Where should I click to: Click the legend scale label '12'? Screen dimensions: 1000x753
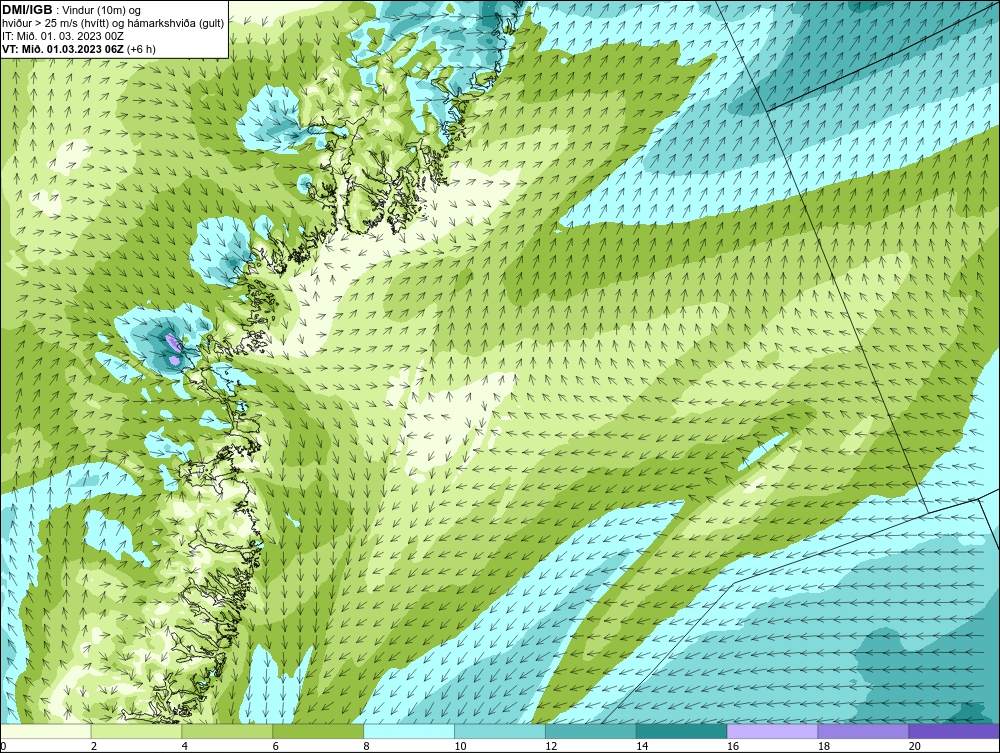click(551, 746)
